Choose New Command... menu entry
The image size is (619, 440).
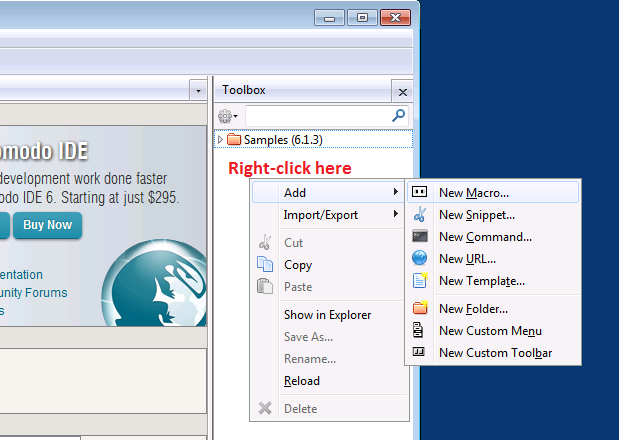493,237
